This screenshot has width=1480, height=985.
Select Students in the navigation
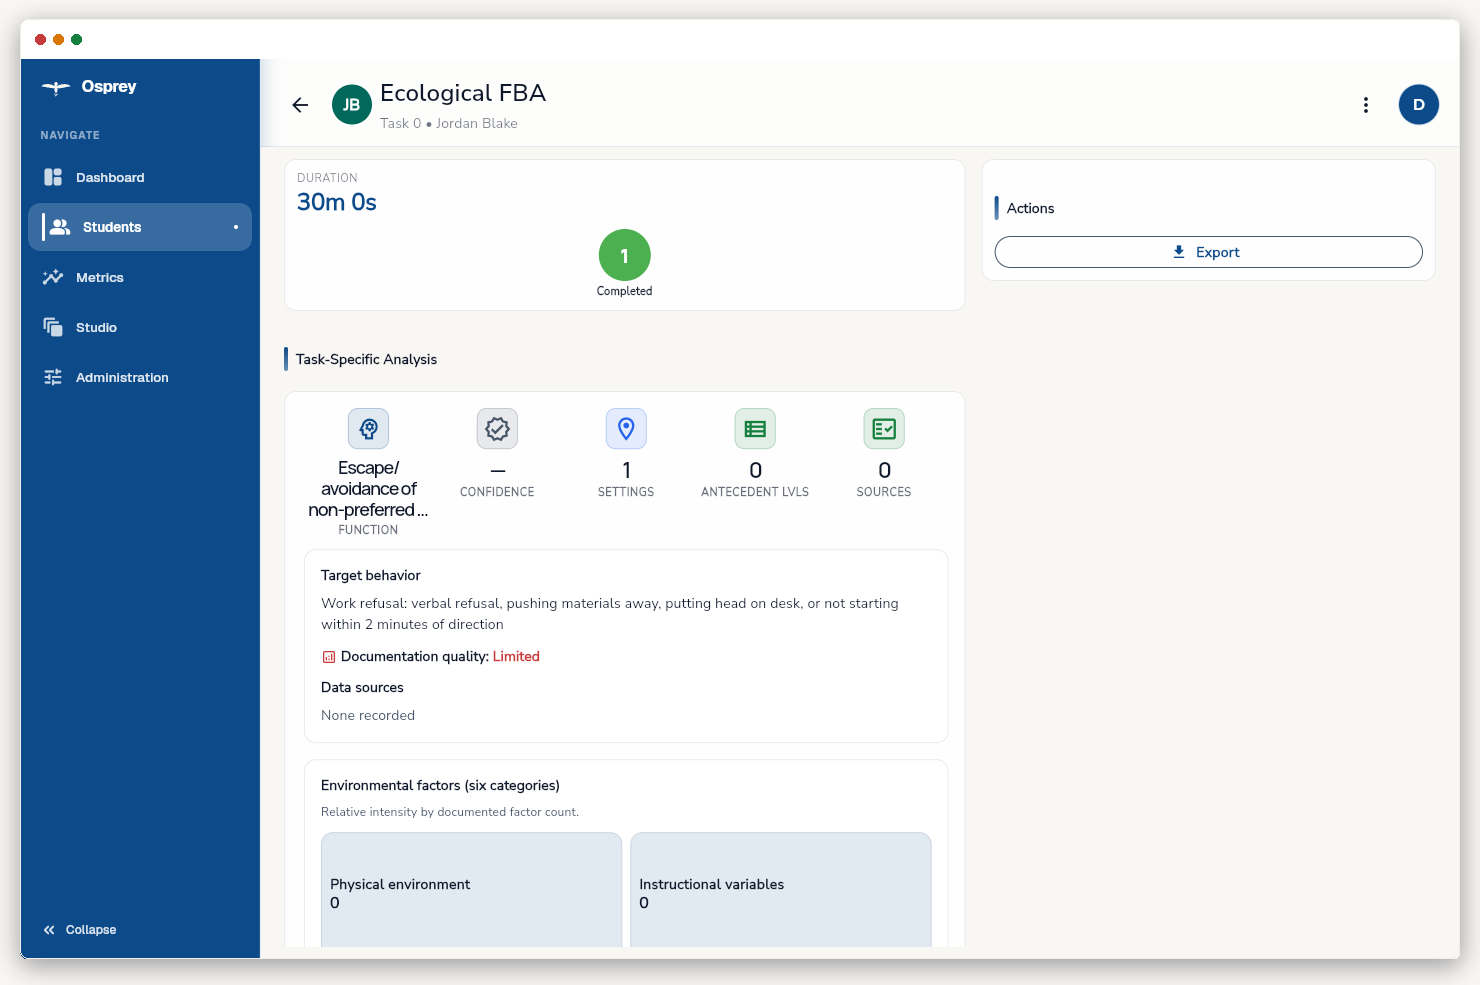pyautogui.click(x=140, y=227)
